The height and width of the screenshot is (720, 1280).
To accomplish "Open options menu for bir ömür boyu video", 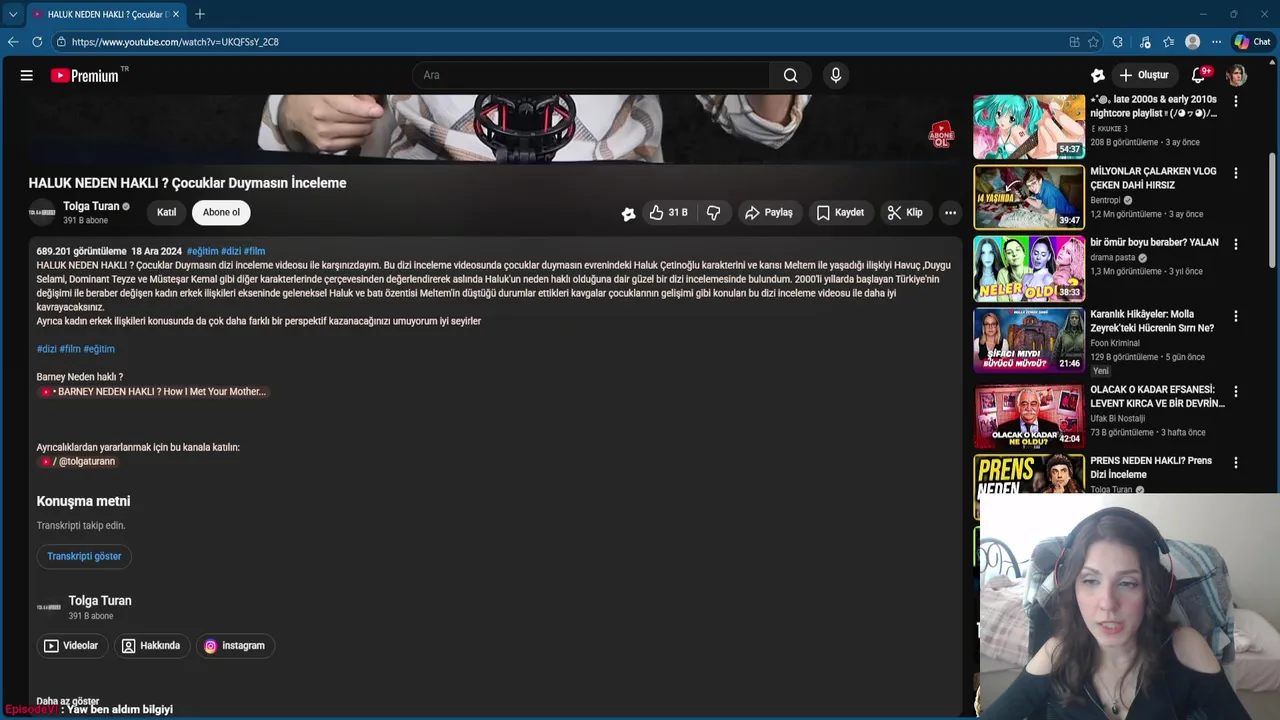I will [1235, 244].
